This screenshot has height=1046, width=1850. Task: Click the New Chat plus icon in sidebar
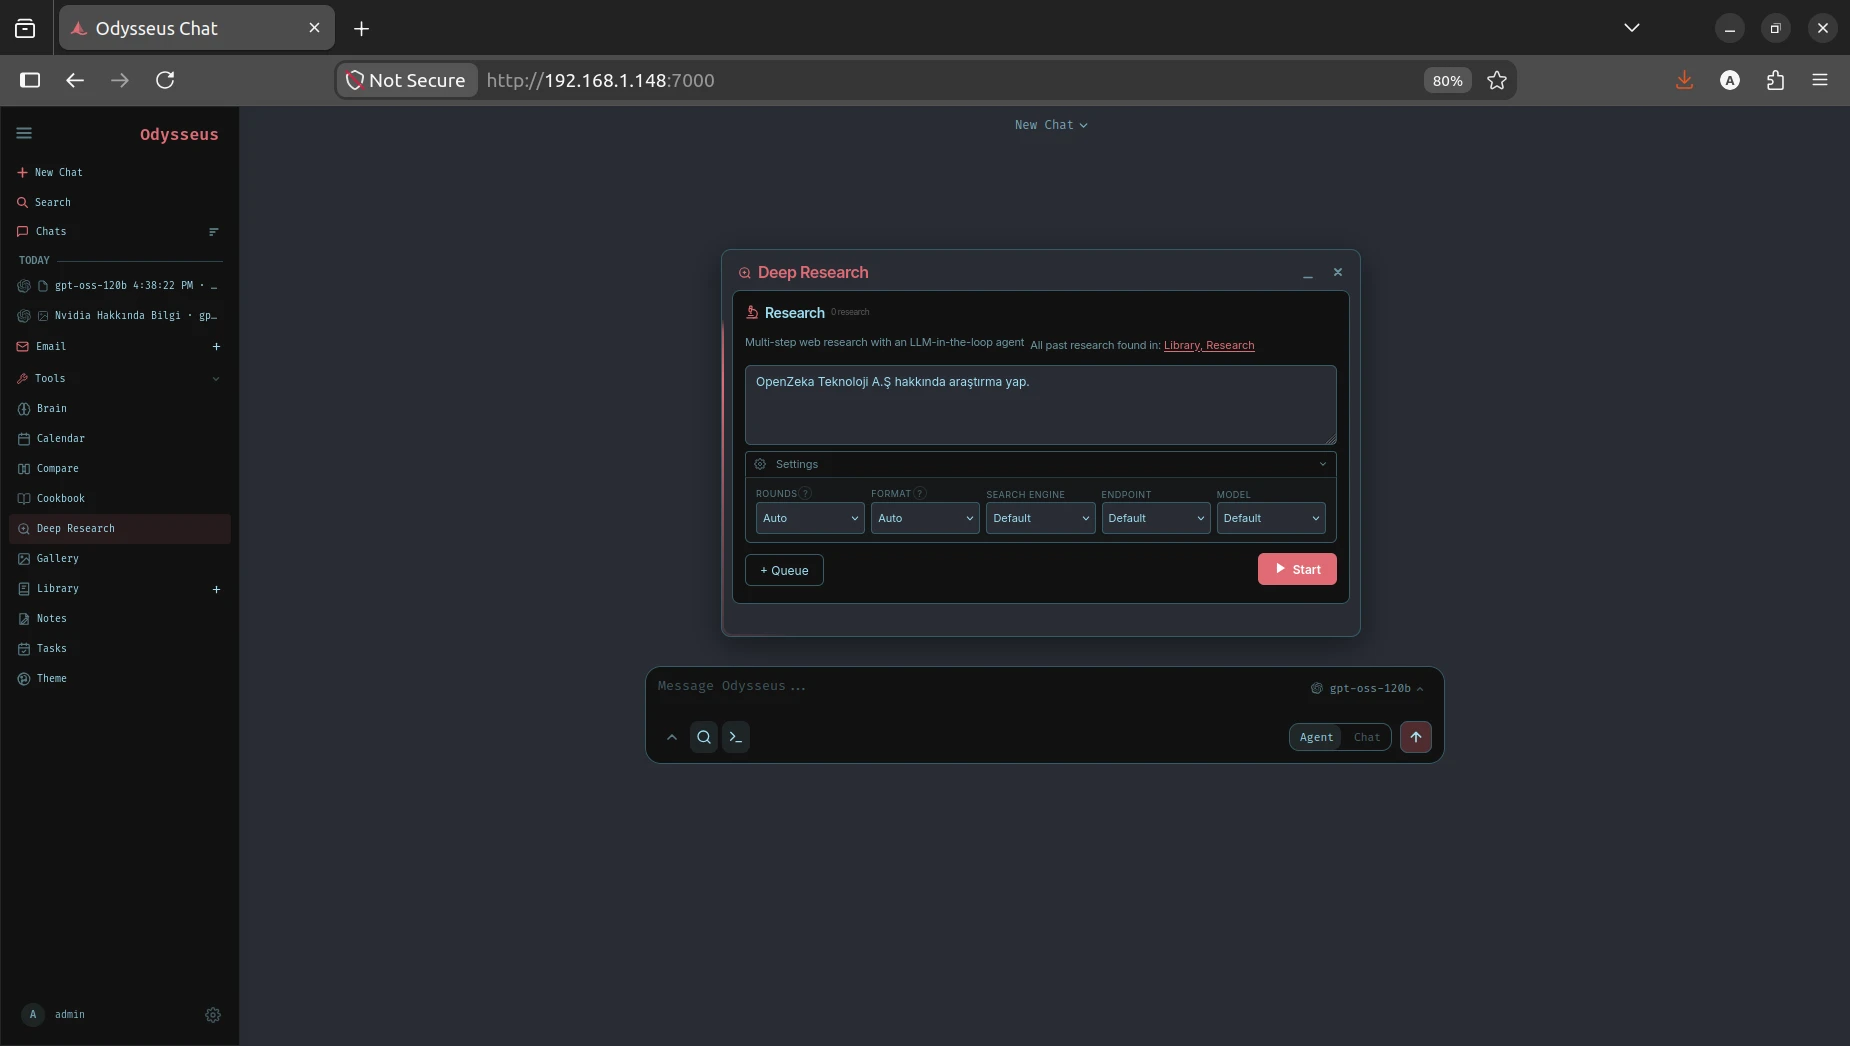pyautogui.click(x=22, y=172)
